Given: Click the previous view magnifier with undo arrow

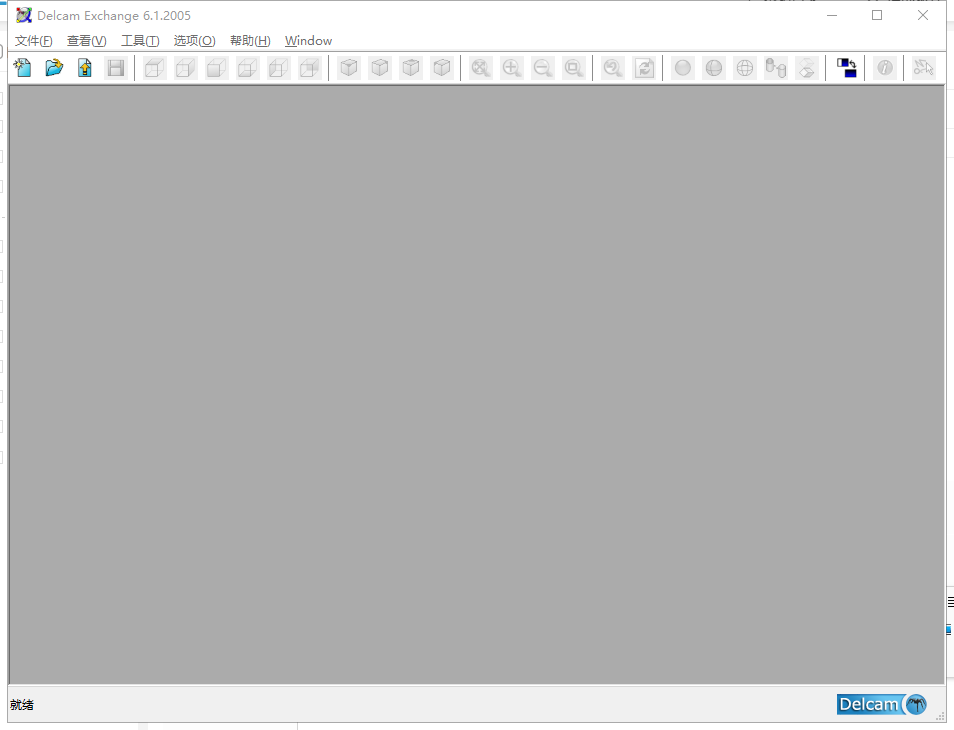Looking at the screenshot, I should 613,68.
